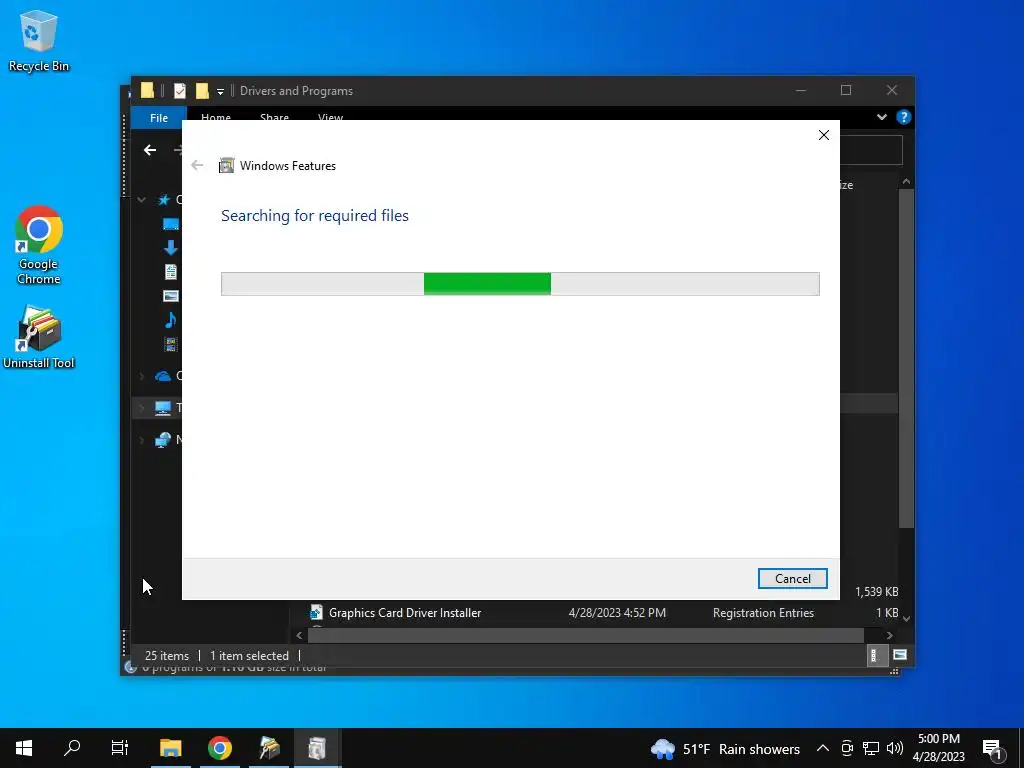
Task: Close the Windows Features dialog
Action: [824, 135]
